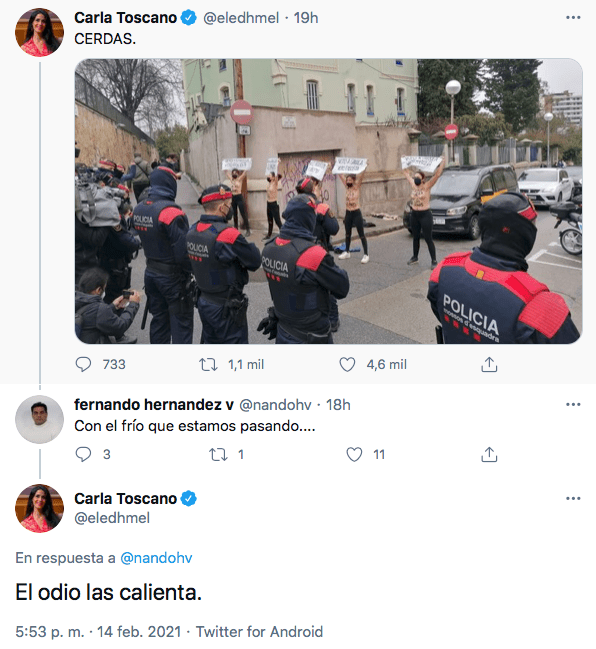Open the @nandohv mention link

[x=156, y=558]
